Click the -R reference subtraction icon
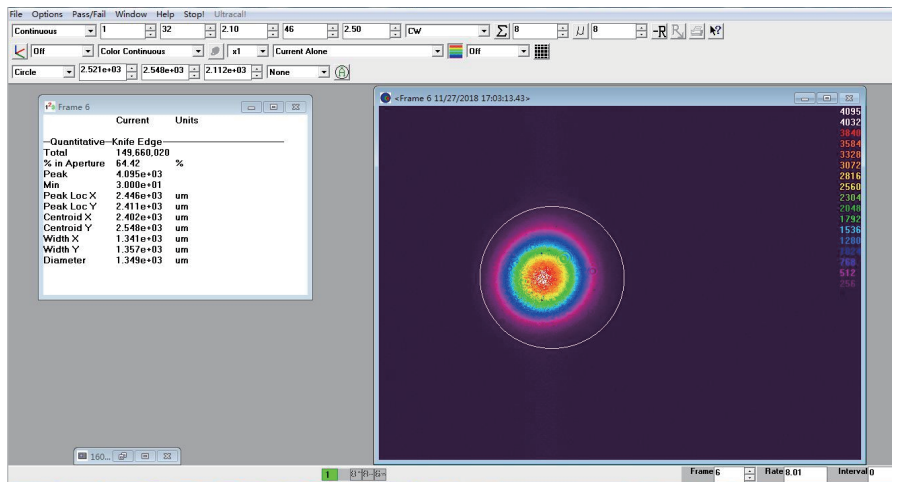 coord(659,31)
